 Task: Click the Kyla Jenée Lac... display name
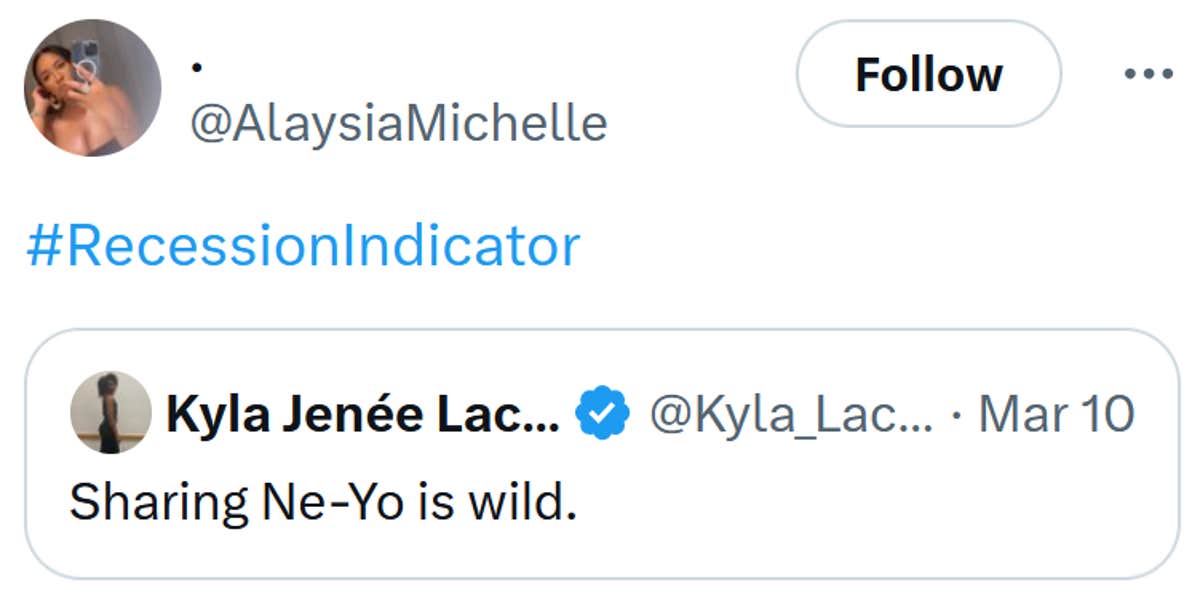[362, 413]
